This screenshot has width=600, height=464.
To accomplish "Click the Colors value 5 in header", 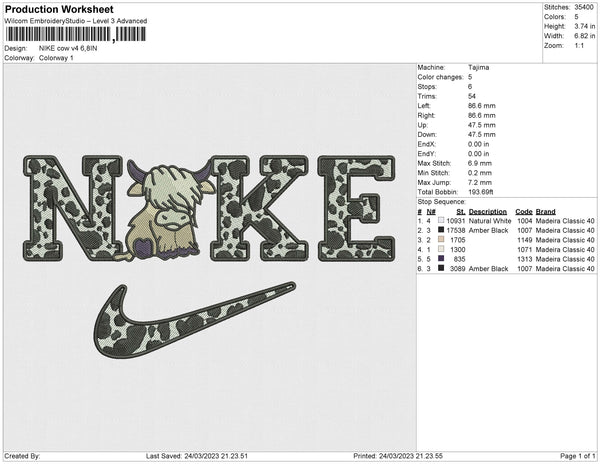I will point(576,17).
